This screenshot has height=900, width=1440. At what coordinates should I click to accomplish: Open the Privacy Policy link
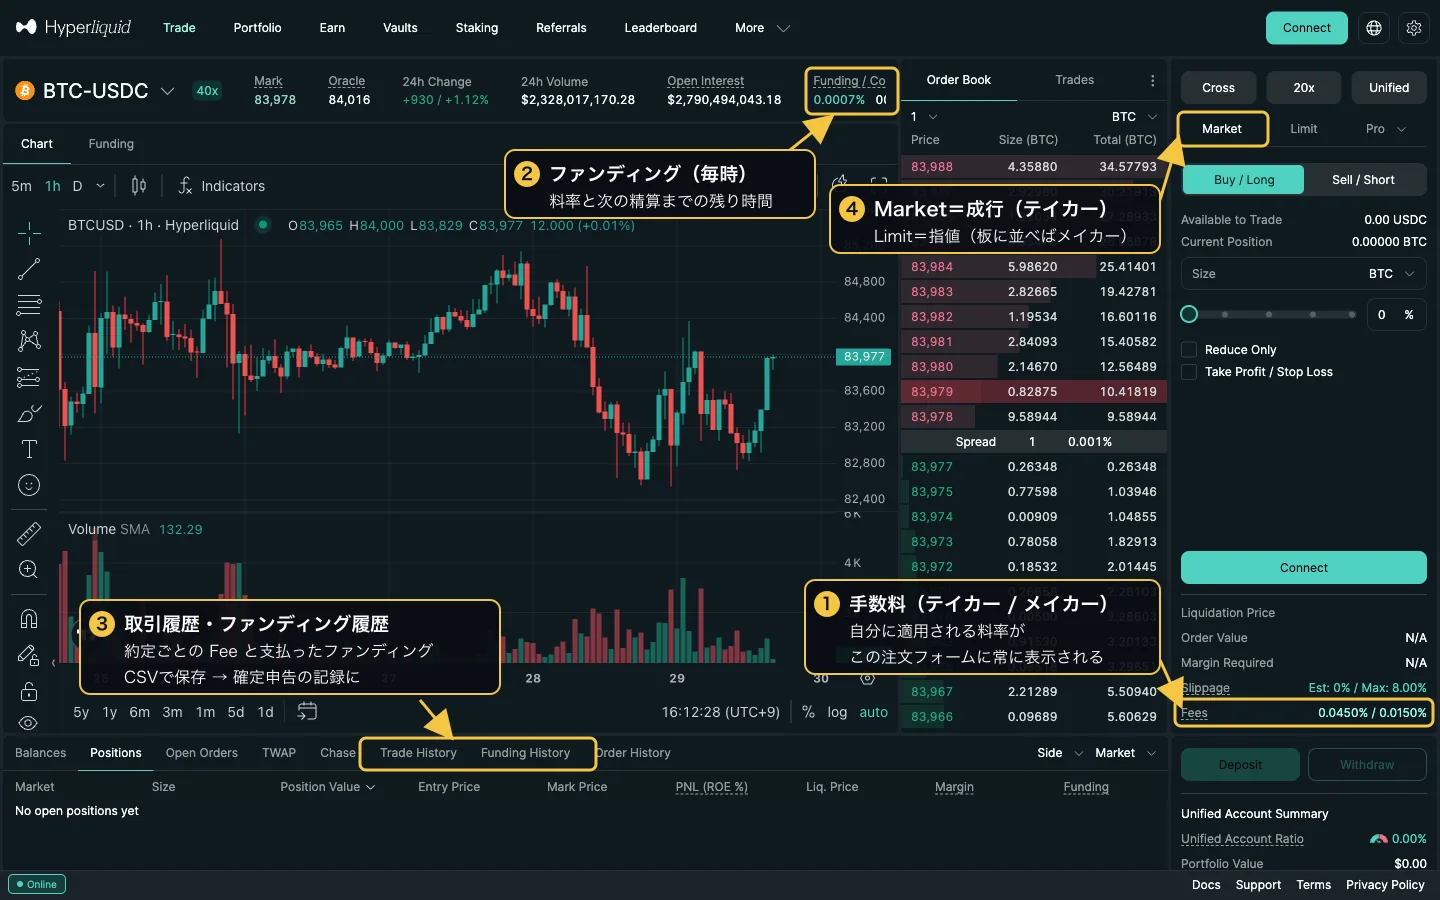1385,885
